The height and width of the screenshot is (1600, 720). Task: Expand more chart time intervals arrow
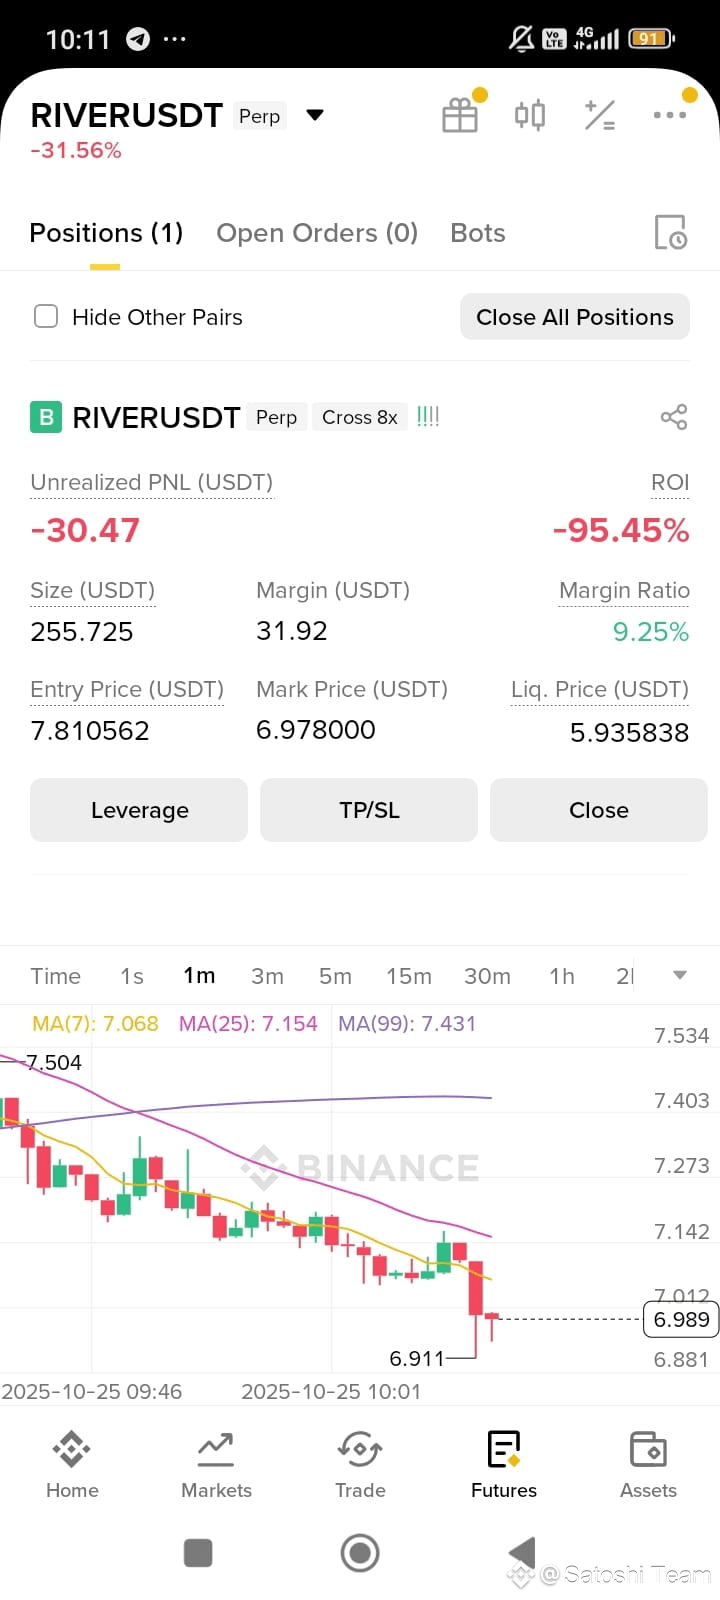click(x=680, y=975)
